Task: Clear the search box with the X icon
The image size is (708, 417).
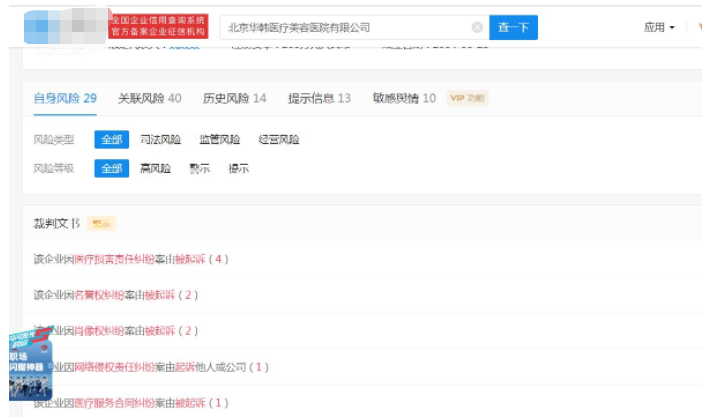Action: (x=477, y=28)
